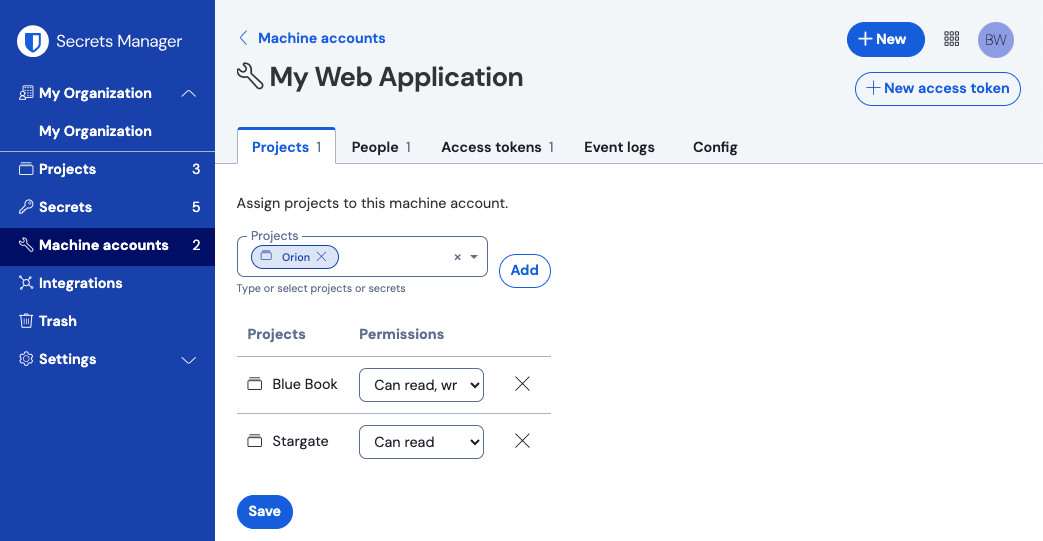Image resolution: width=1043 pixels, height=541 pixels.
Task: Clear all selections in Projects field
Action: tap(457, 257)
